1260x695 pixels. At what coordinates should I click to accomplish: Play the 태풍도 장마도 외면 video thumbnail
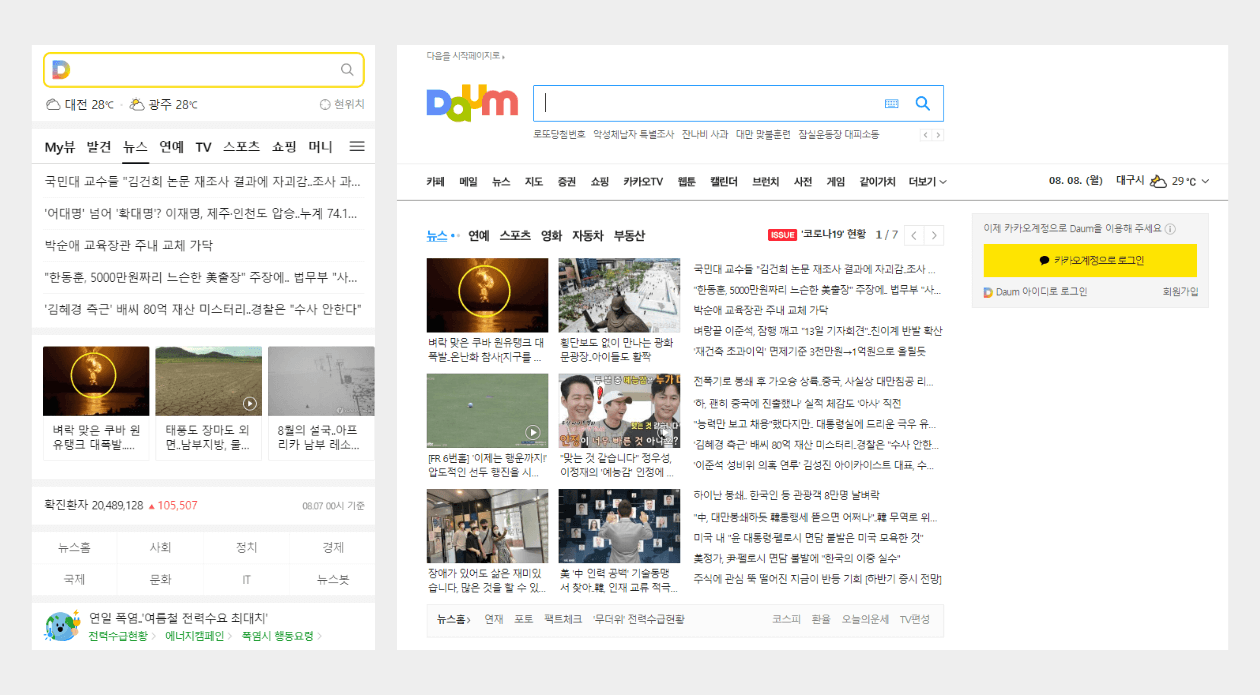pos(208,381)
